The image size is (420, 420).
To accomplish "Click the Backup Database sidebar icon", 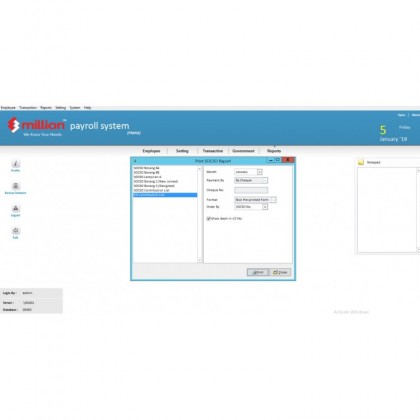I will coord(16,186).
